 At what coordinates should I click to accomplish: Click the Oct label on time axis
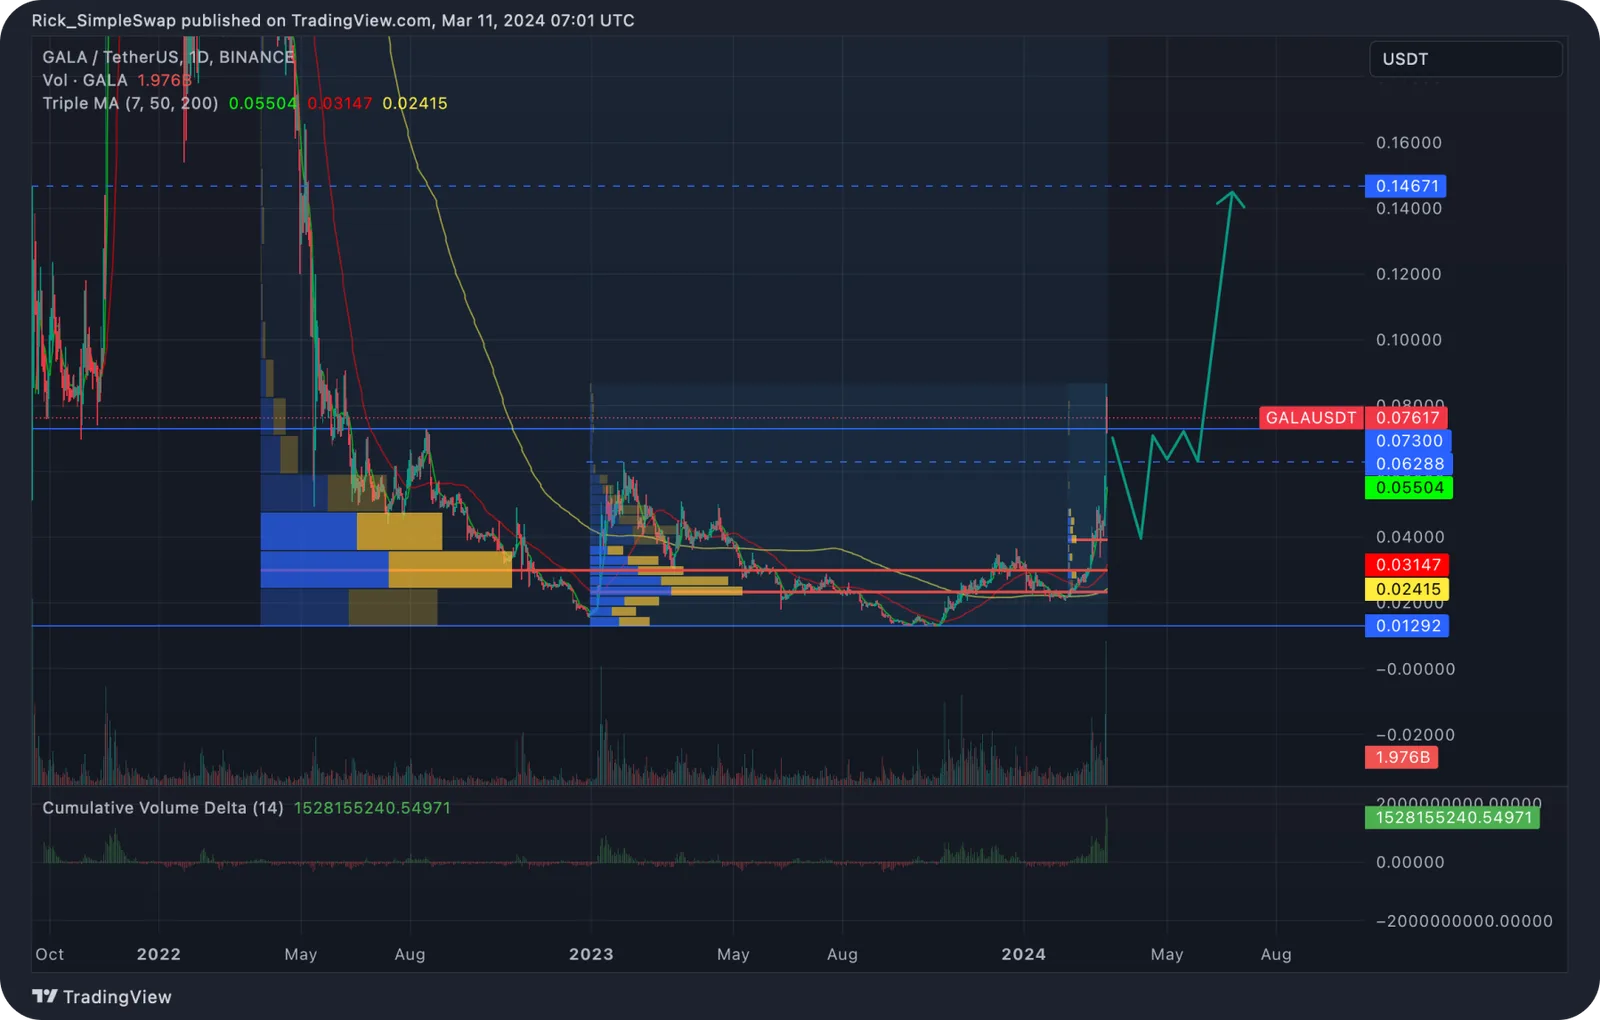(x=50, y=954)
